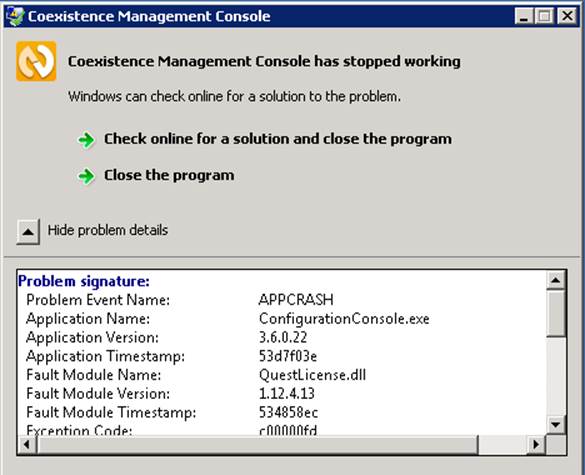Click the vertical scrollbar down arrow
This screenshot has height=475, width=585.
pos(556,424)
